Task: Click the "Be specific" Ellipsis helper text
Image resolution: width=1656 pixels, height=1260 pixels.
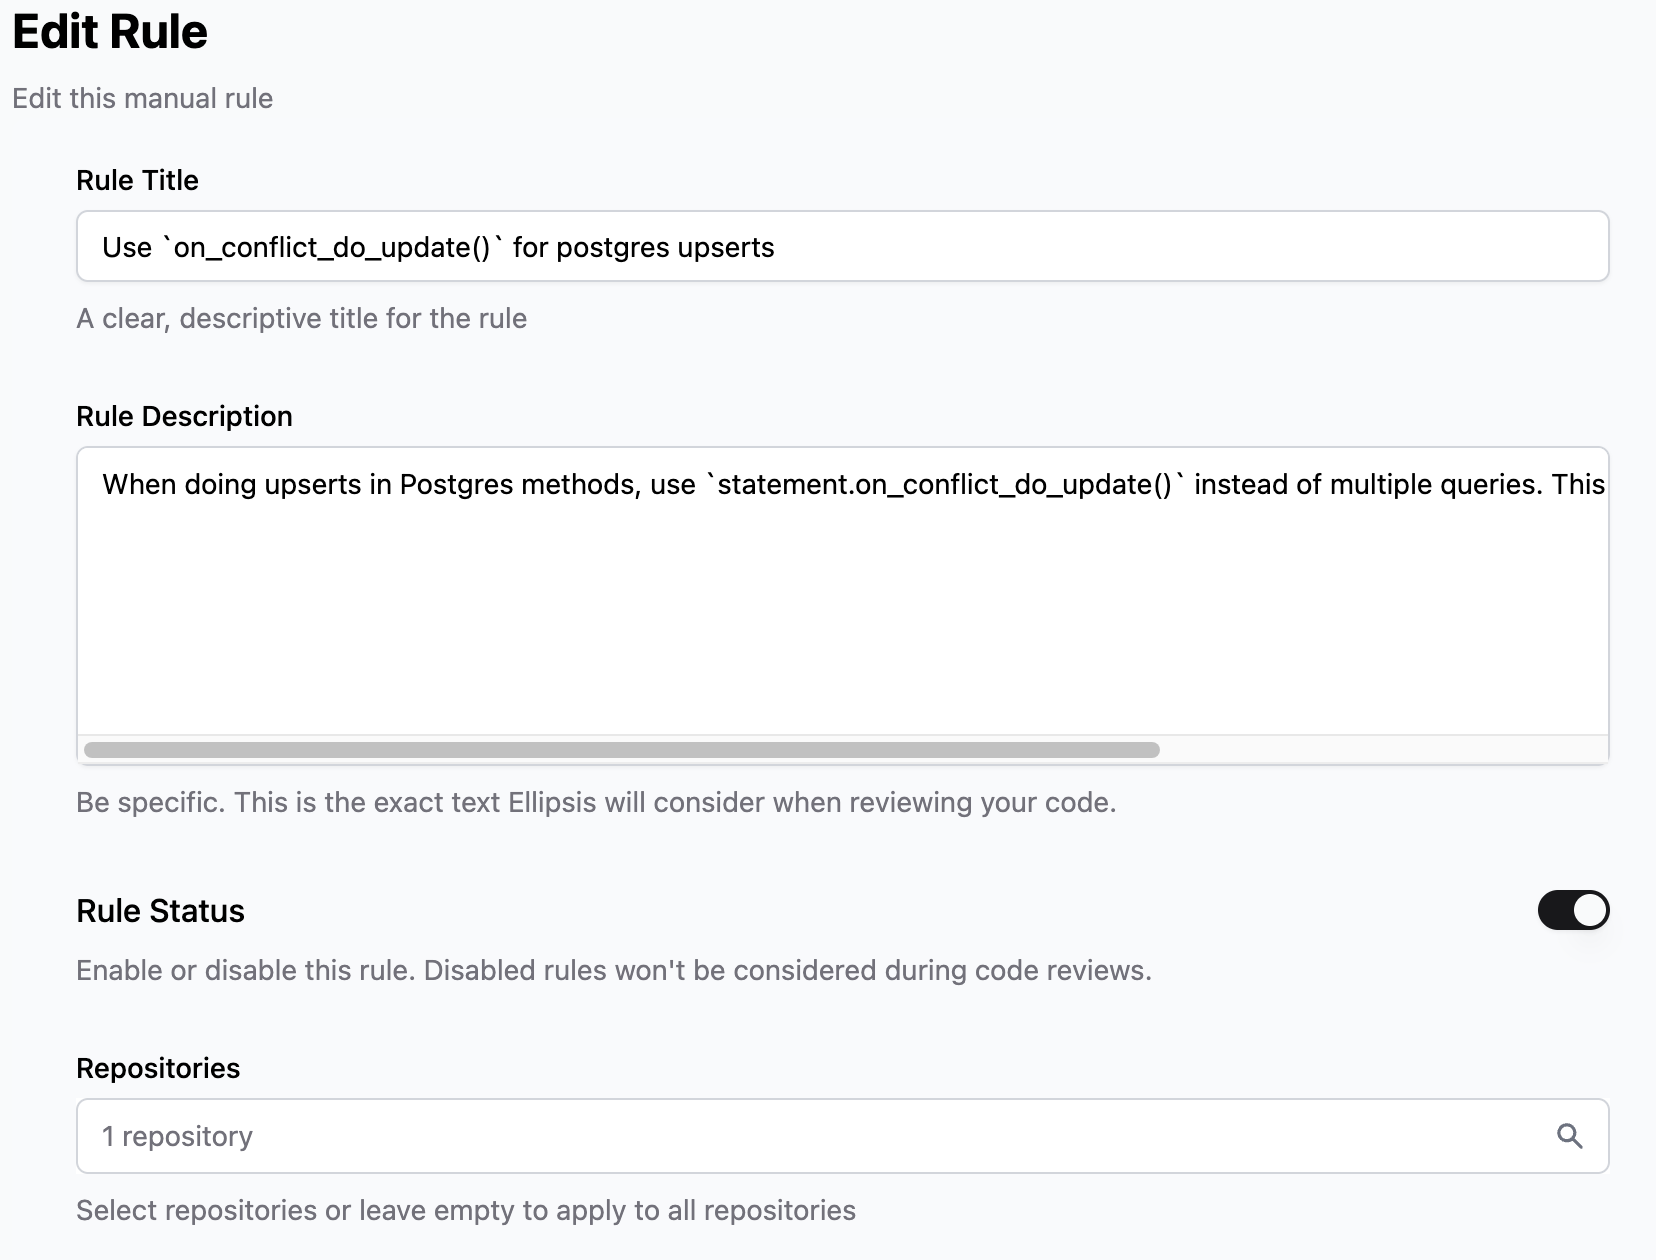Action: tap(596, 802)
